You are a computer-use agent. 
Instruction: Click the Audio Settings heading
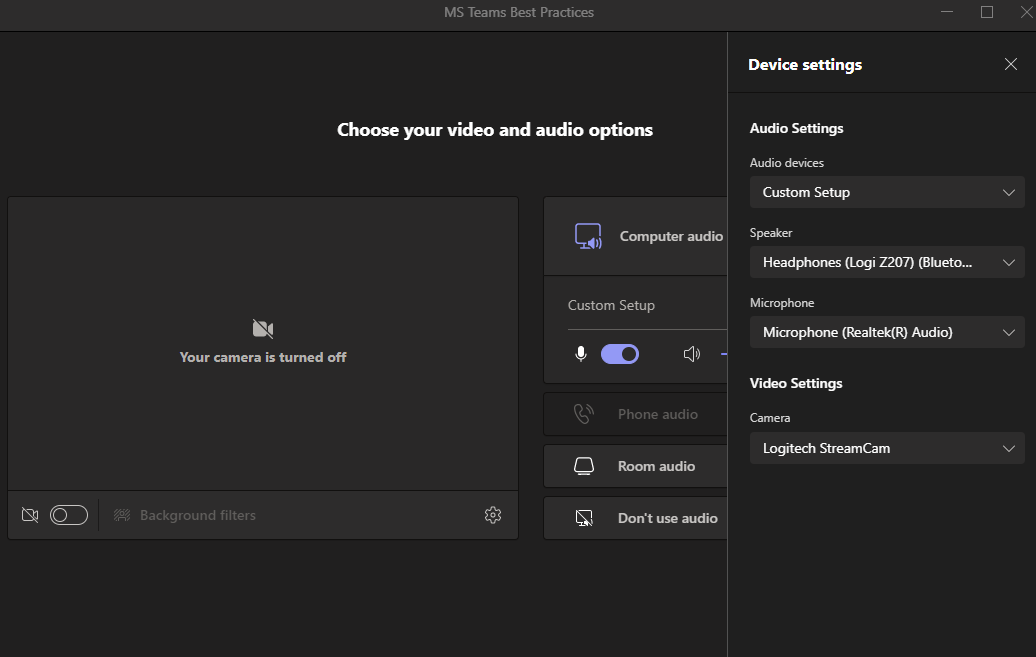(x=796, y=128)
